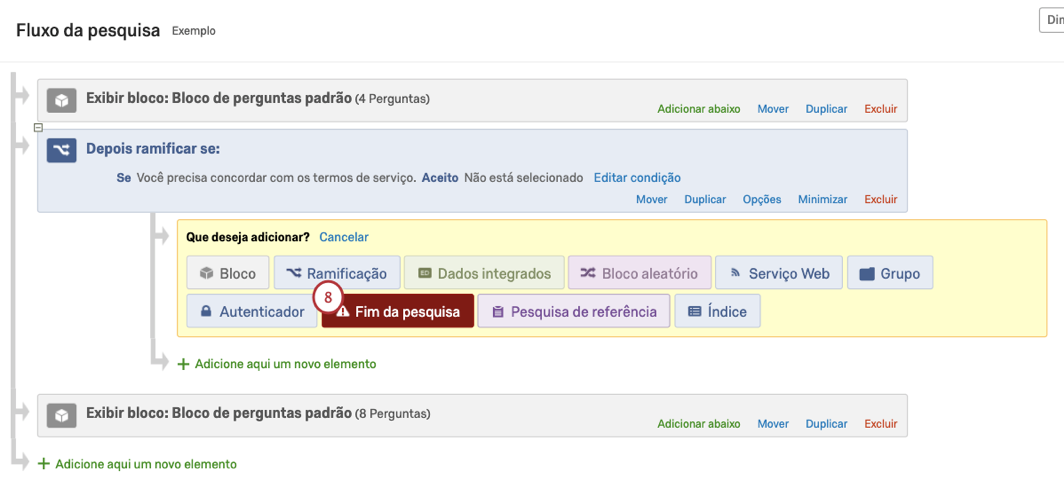Click Duplicar on 8 Perguntas block

tap(826, 424)
